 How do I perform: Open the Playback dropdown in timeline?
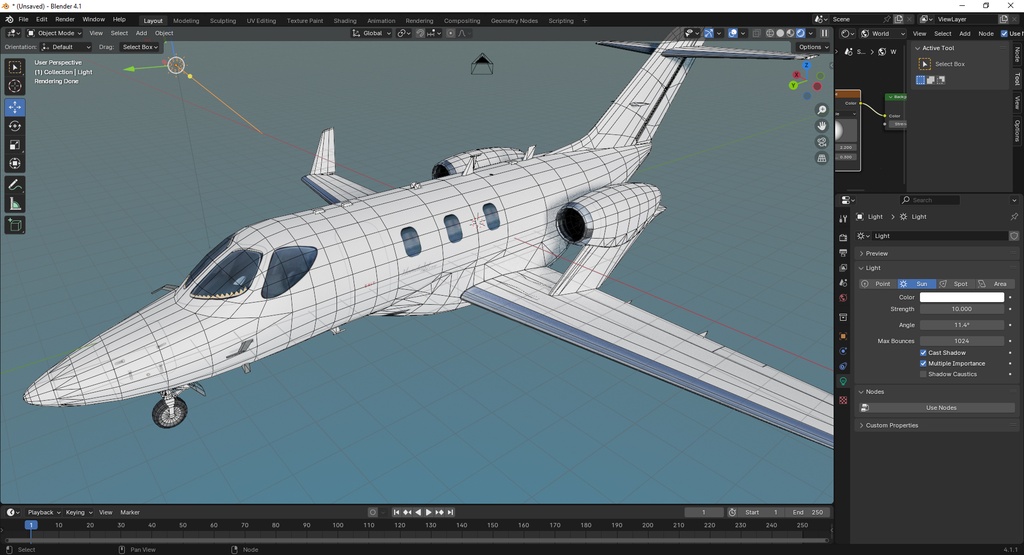pyautogui.click(x=44, y=513)
